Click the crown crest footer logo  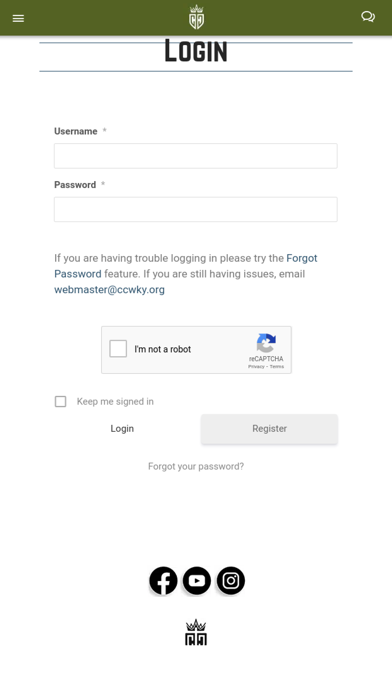(196, 632)
